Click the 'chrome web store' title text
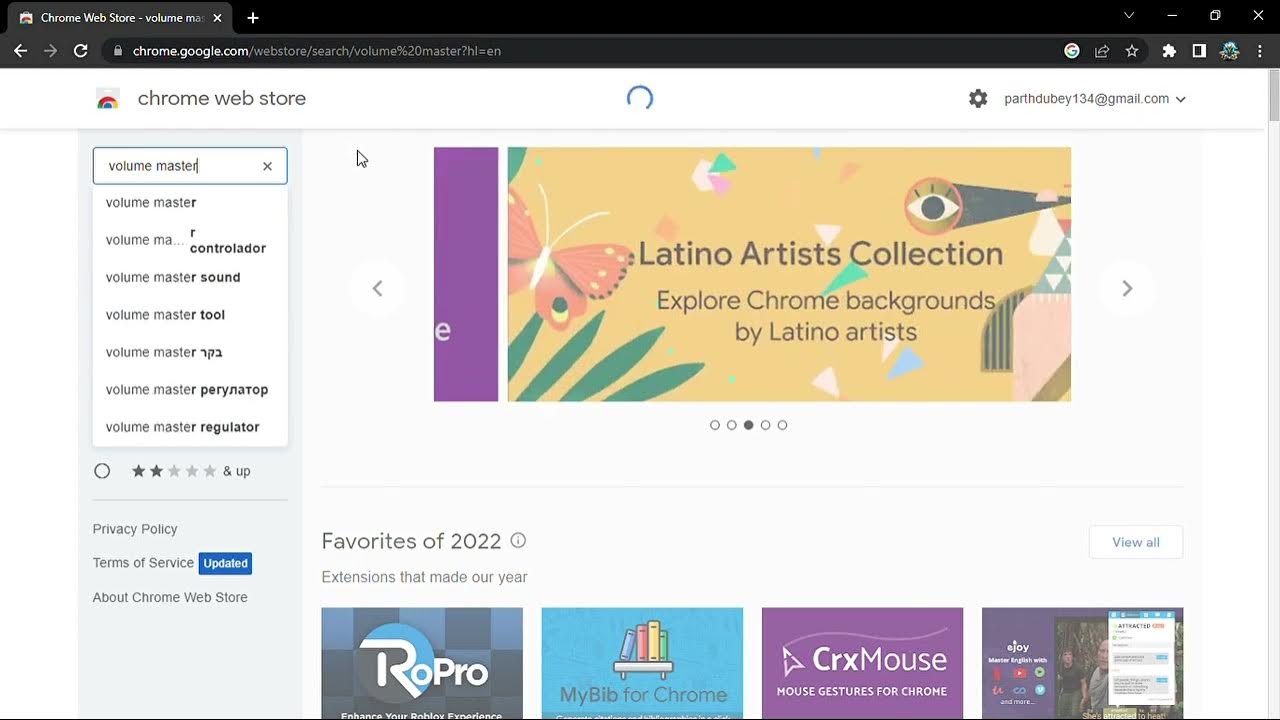Screen dimensions: 1280x720 point(222,98)
